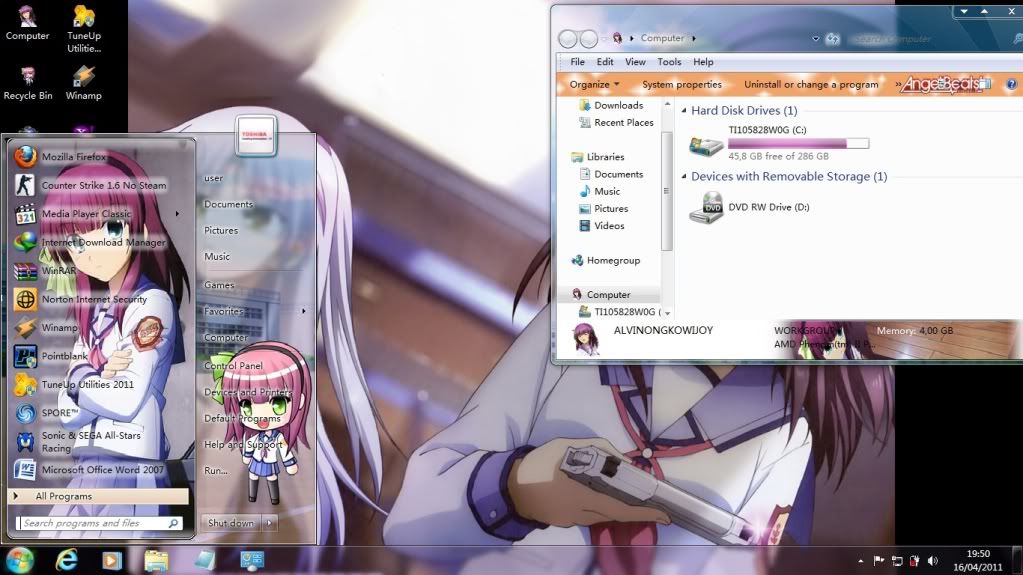Open the Organize dropdown
1023x575 pixels.
(x=594, y=84)
